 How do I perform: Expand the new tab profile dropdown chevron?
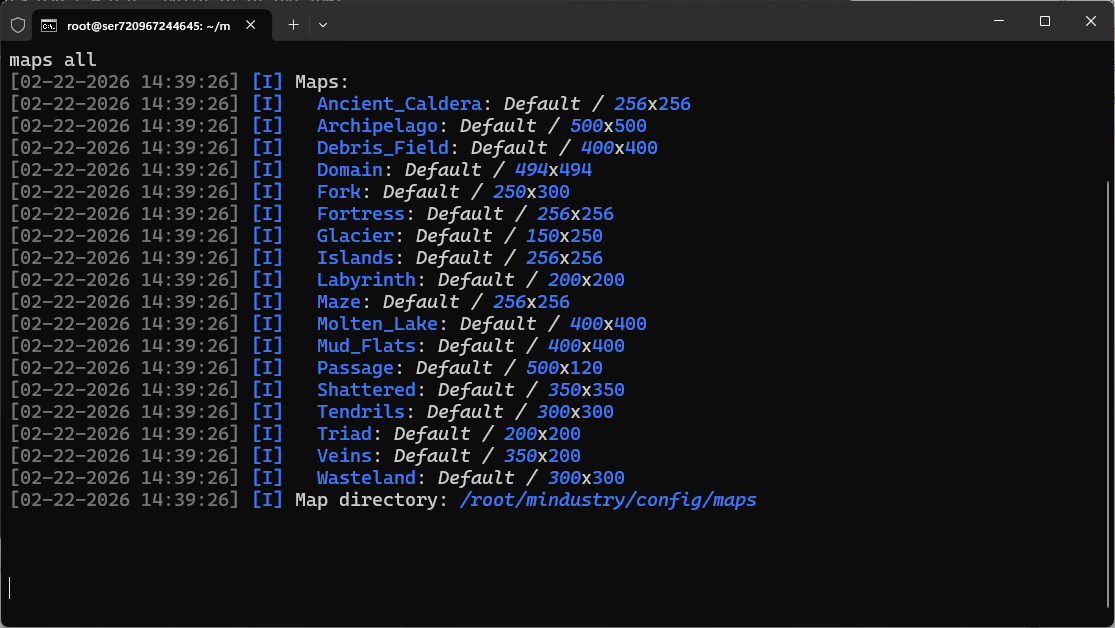(x=322, y=24)
